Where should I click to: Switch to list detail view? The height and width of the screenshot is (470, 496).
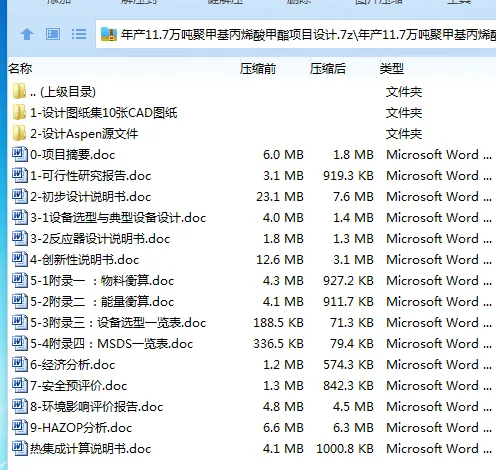click(x=79, y=34)
